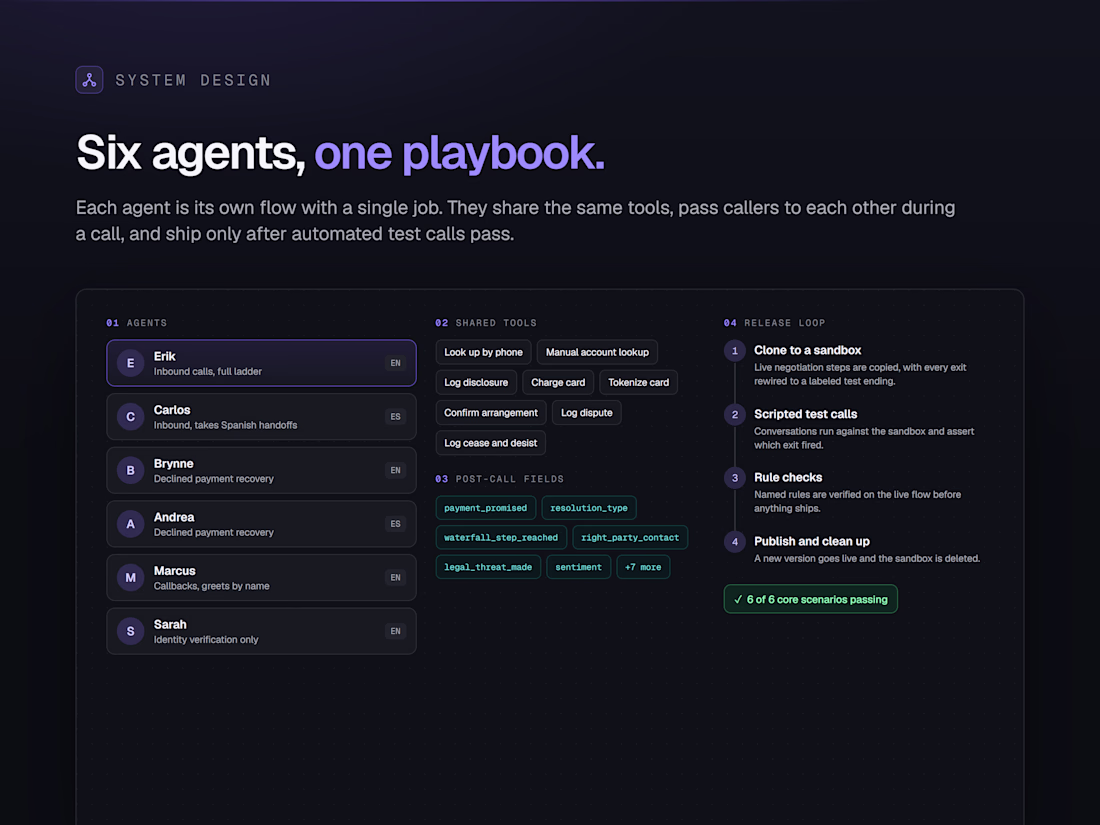
Task: Click the ES badge on Andrea's row
Action: point(396,524)
